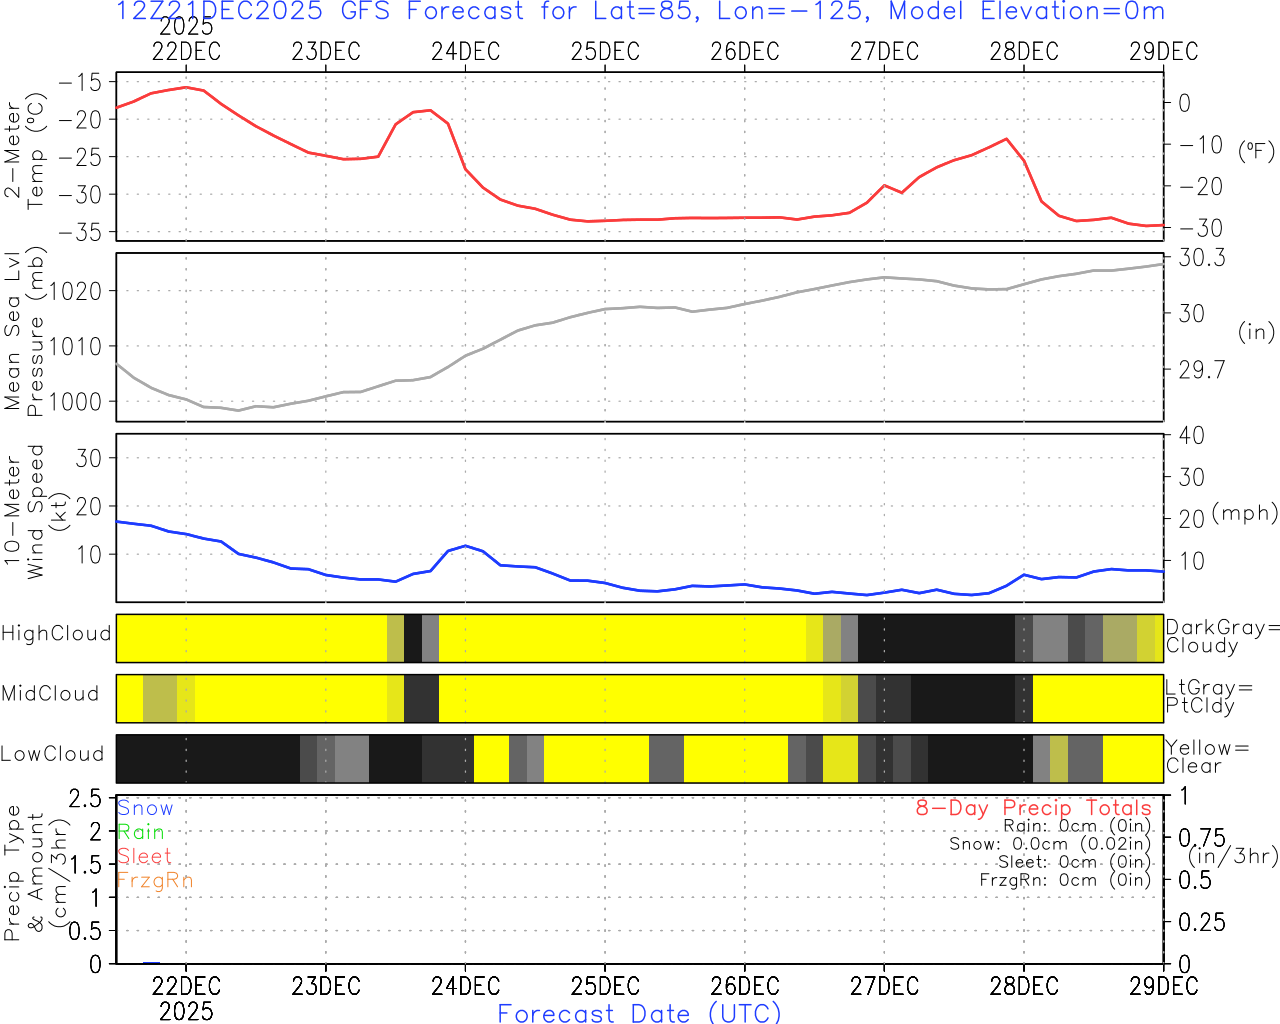Click the HighCloud row label

pos(56,634)
